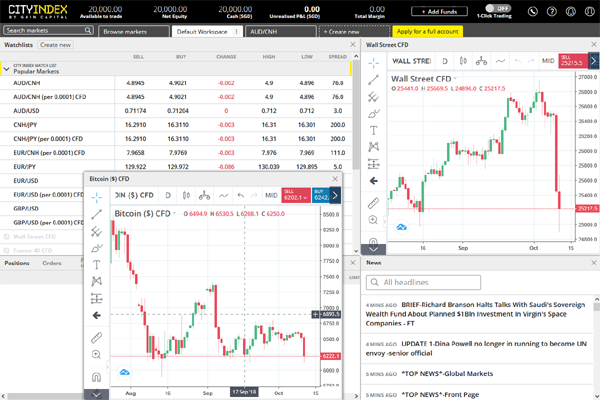
Task: Select trend line tool in Bitcoin chart
Action: (x=97, y=214)
